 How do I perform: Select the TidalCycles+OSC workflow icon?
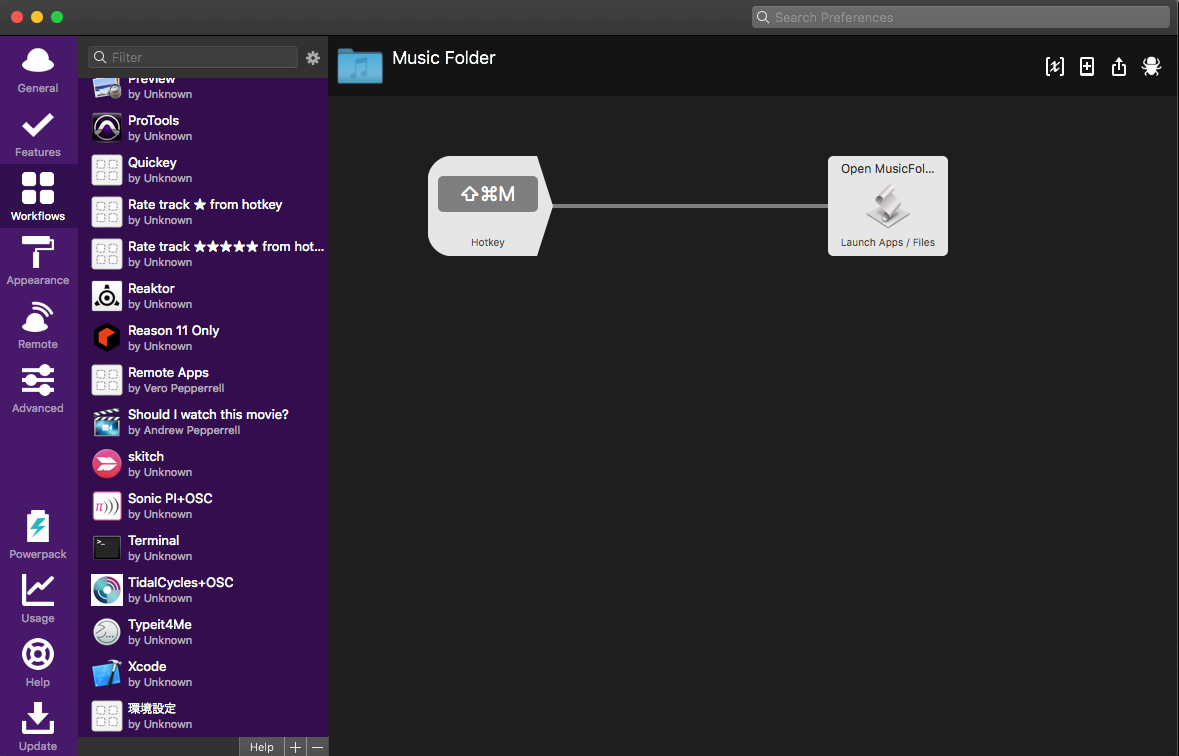point(107,590)
